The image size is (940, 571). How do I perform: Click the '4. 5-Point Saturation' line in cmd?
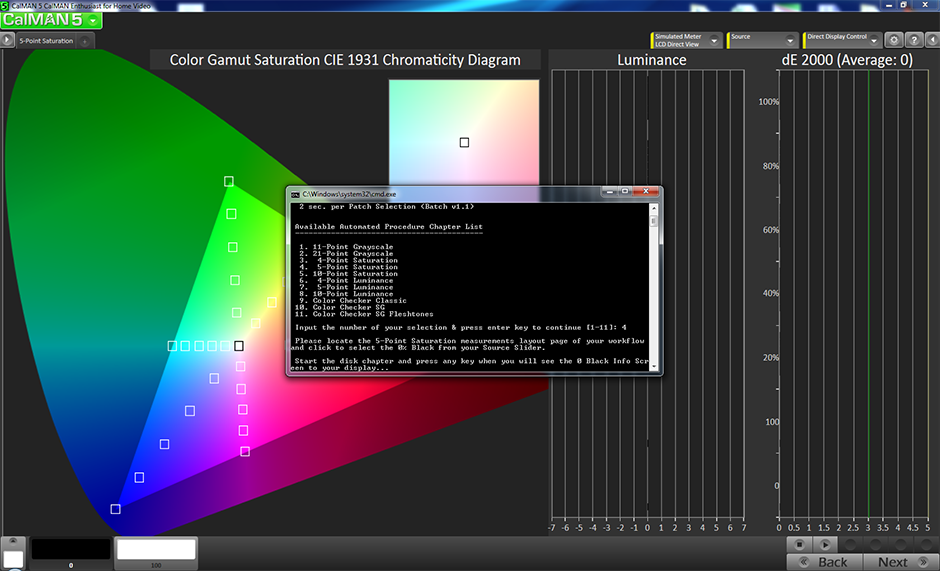point(349,267)
